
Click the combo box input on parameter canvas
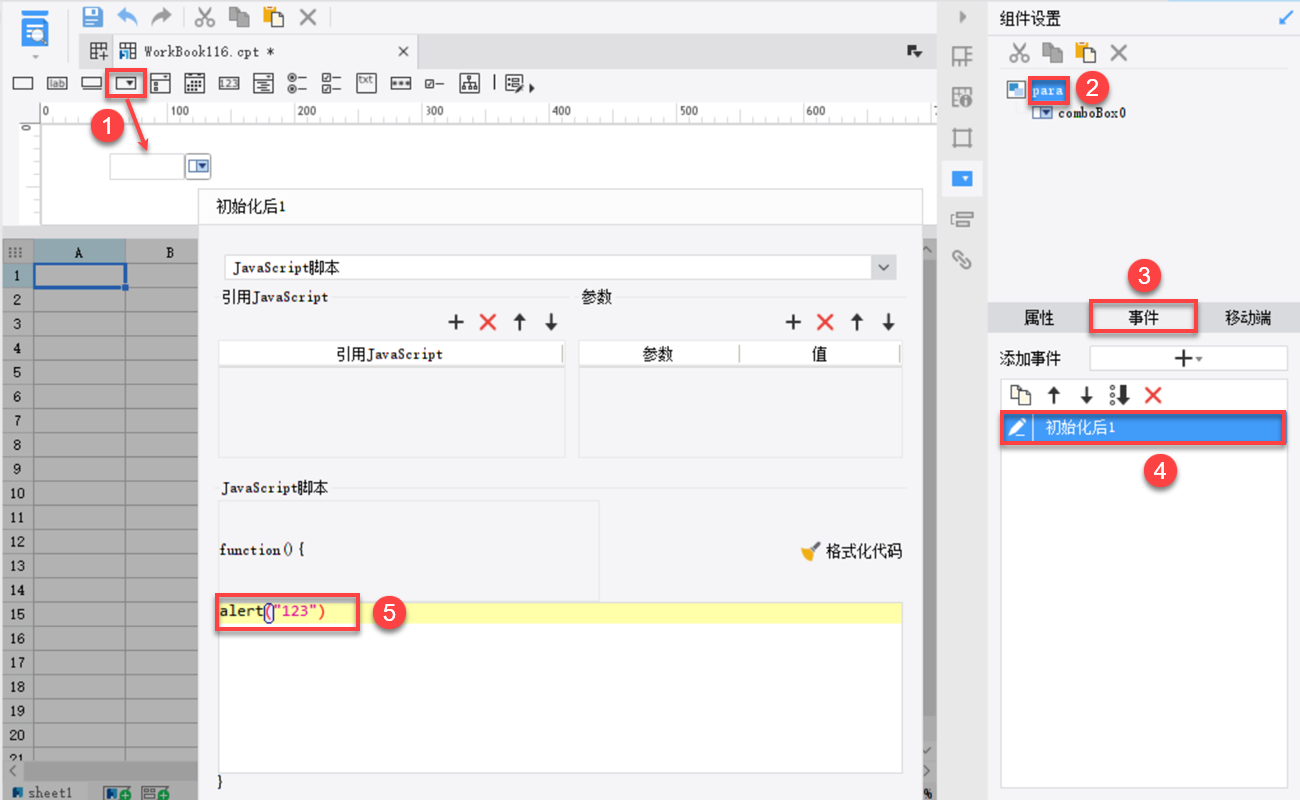147,166
